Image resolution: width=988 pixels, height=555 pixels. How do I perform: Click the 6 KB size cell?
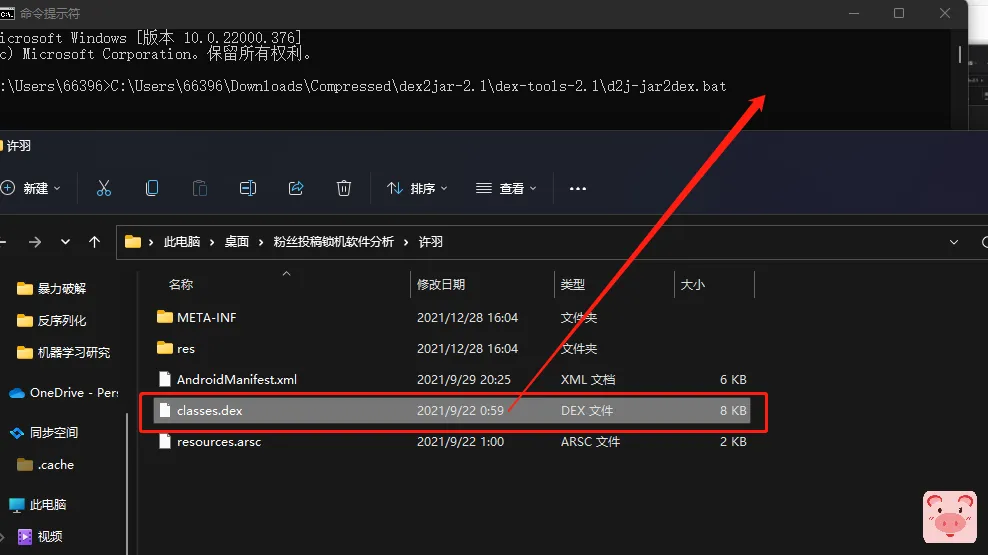point(733,379)
